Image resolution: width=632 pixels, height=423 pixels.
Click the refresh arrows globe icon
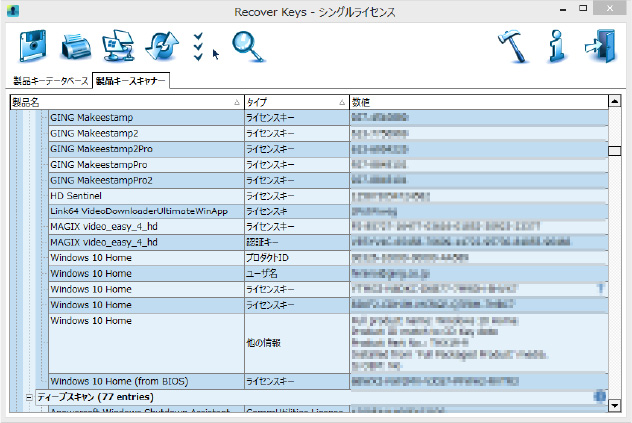162,46
